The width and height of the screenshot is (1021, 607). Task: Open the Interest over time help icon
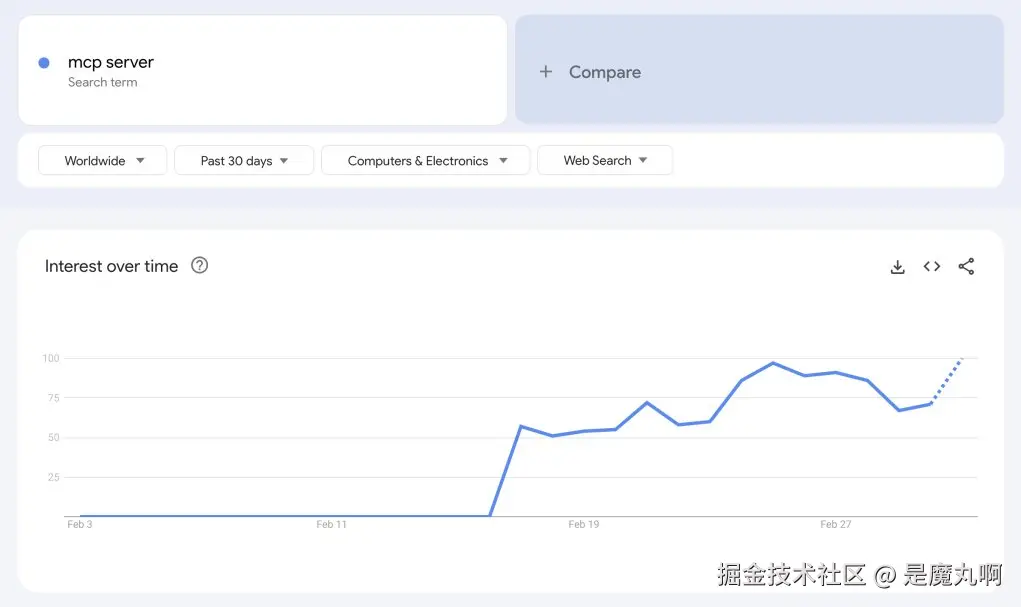(x=199, y=265)
